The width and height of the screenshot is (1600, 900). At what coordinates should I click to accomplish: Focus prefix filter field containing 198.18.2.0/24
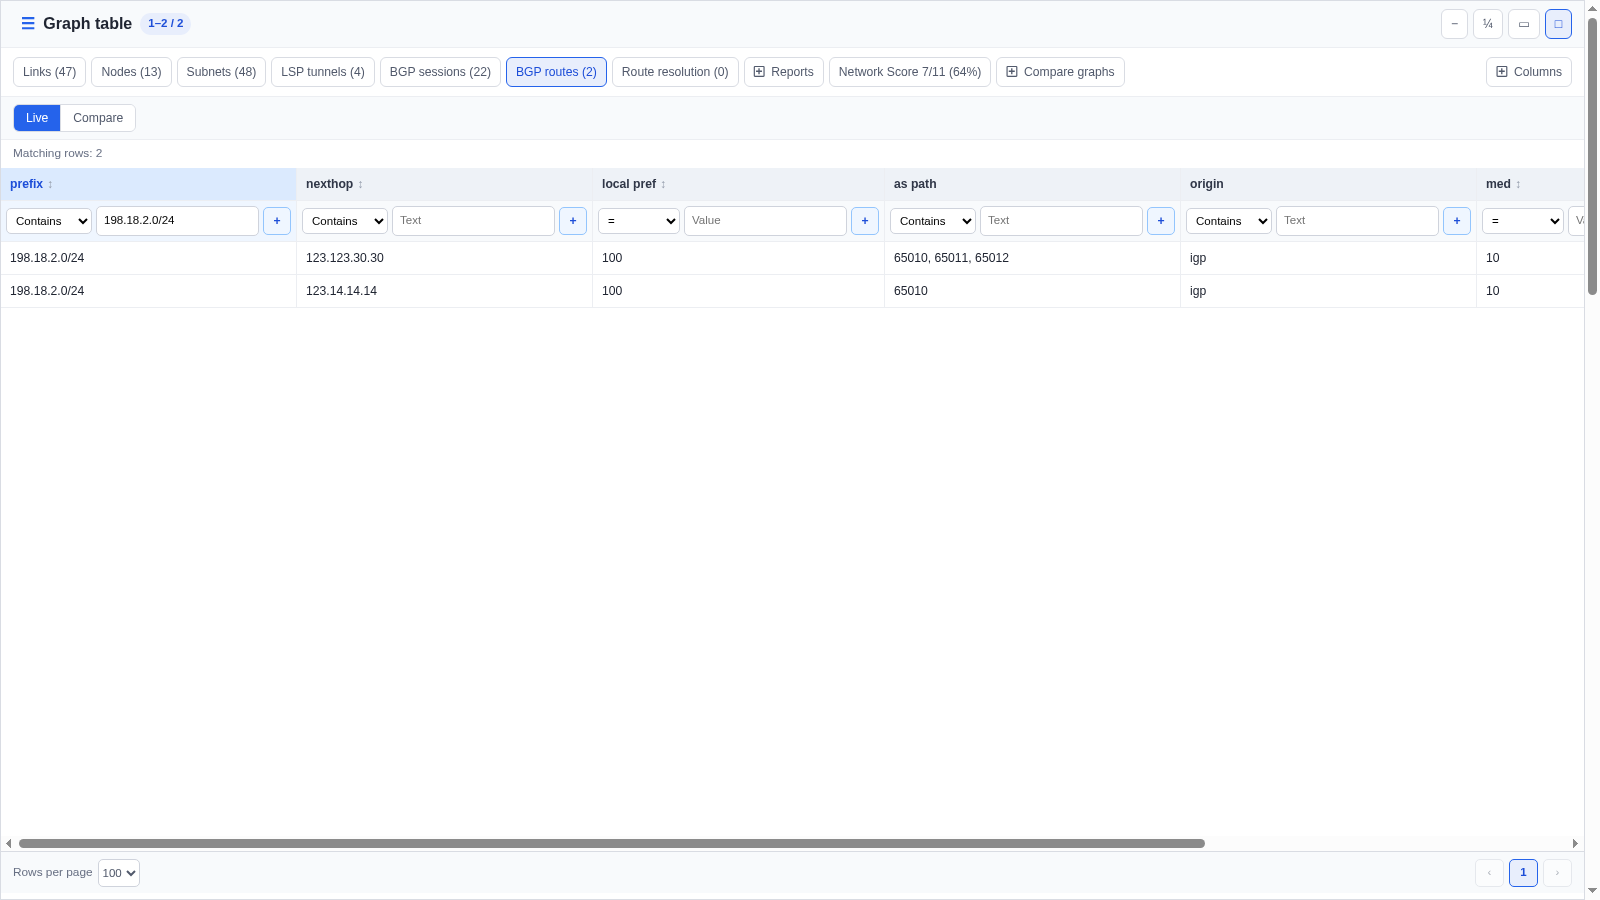click(x=177, y=221)
